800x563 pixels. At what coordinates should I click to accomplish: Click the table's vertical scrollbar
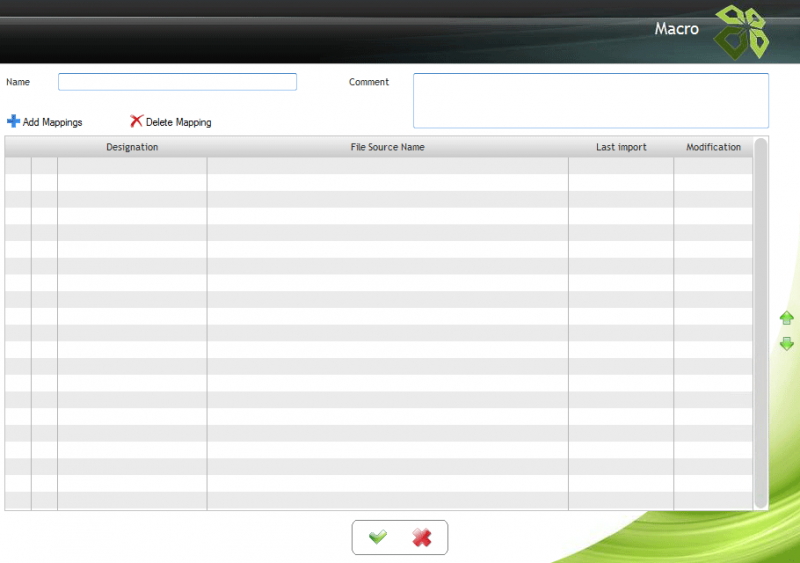tap(761, 320)
